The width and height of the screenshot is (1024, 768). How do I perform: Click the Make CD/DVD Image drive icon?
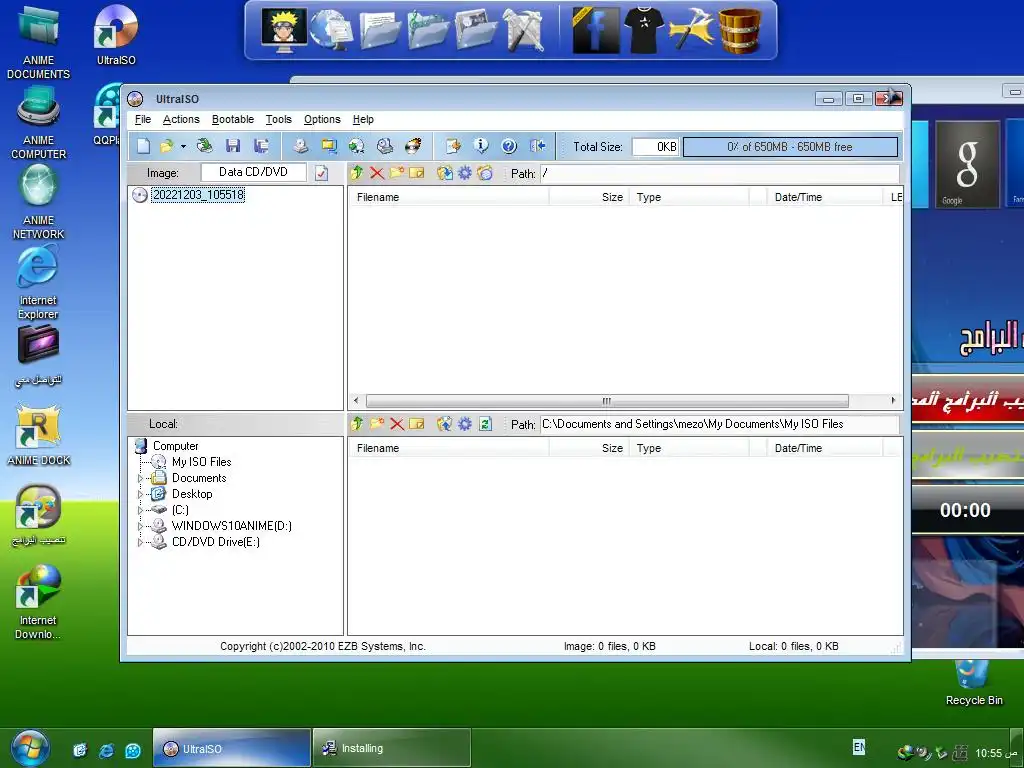[300, 146]
